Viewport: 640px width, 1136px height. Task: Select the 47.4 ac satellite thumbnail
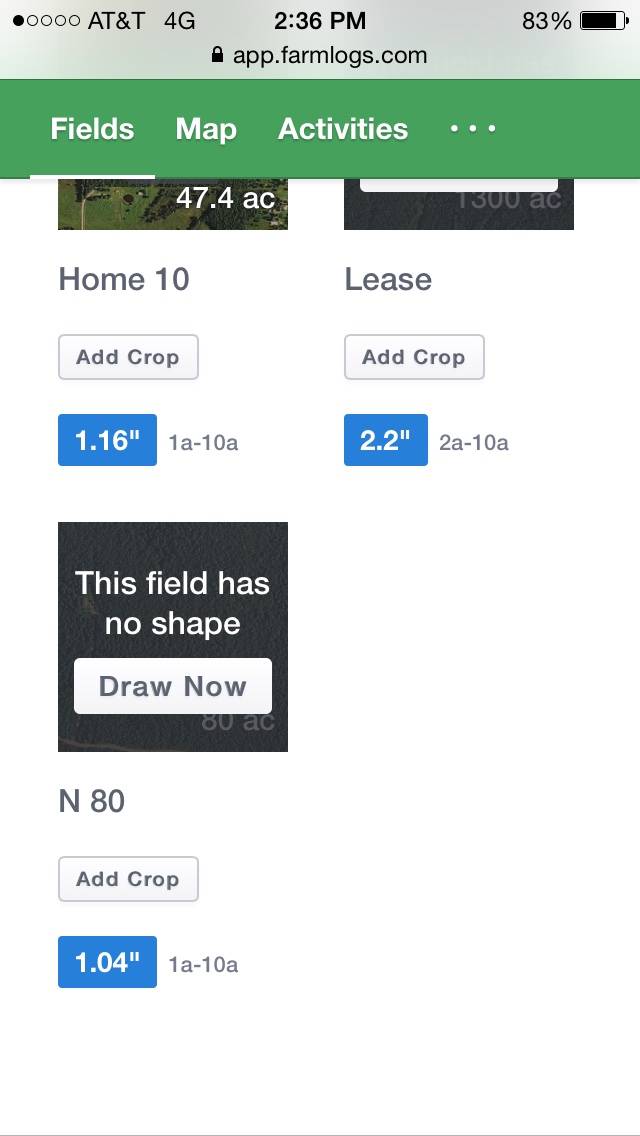pos(173,204)
